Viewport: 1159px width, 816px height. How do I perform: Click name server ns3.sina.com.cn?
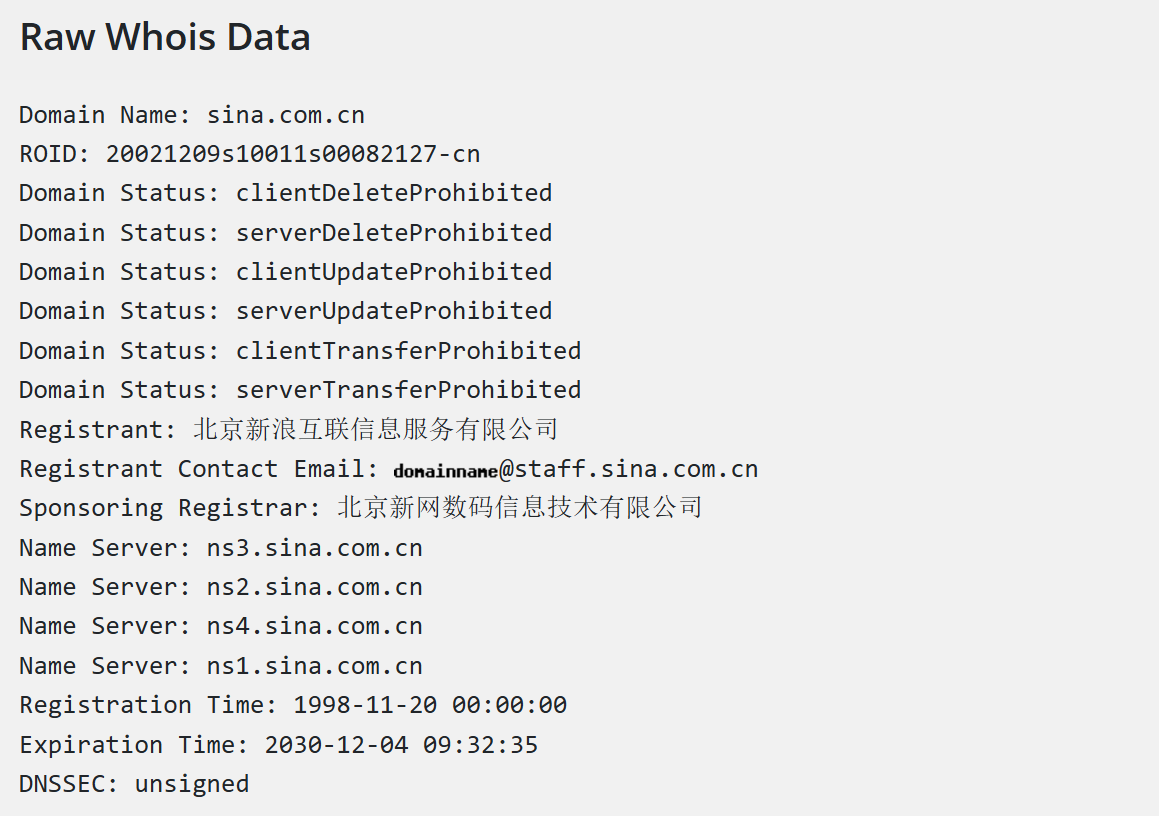pyautogui.click(x=314, y=548)
